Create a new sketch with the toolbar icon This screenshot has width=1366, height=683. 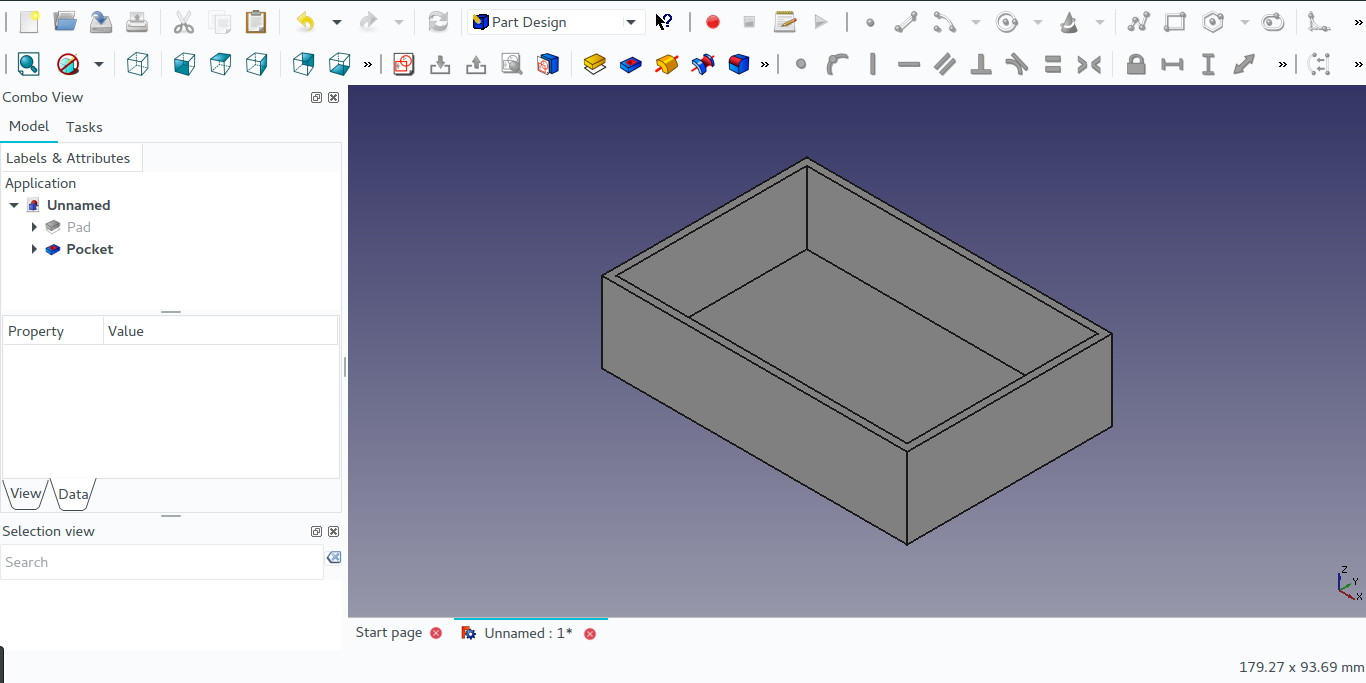[x=403, y=65]
